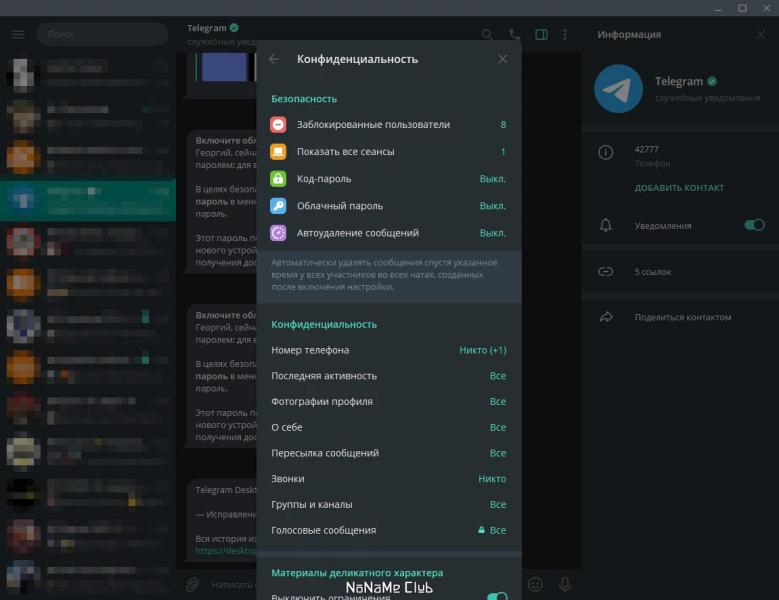Open Голосовые сообщения privacy option
This screenshot has height=600, width=779.
pyautogui.click(x=389, y=530)
